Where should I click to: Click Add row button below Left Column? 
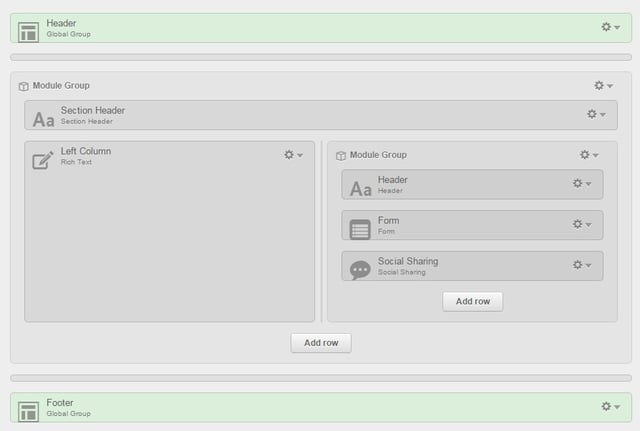[321, 343]
